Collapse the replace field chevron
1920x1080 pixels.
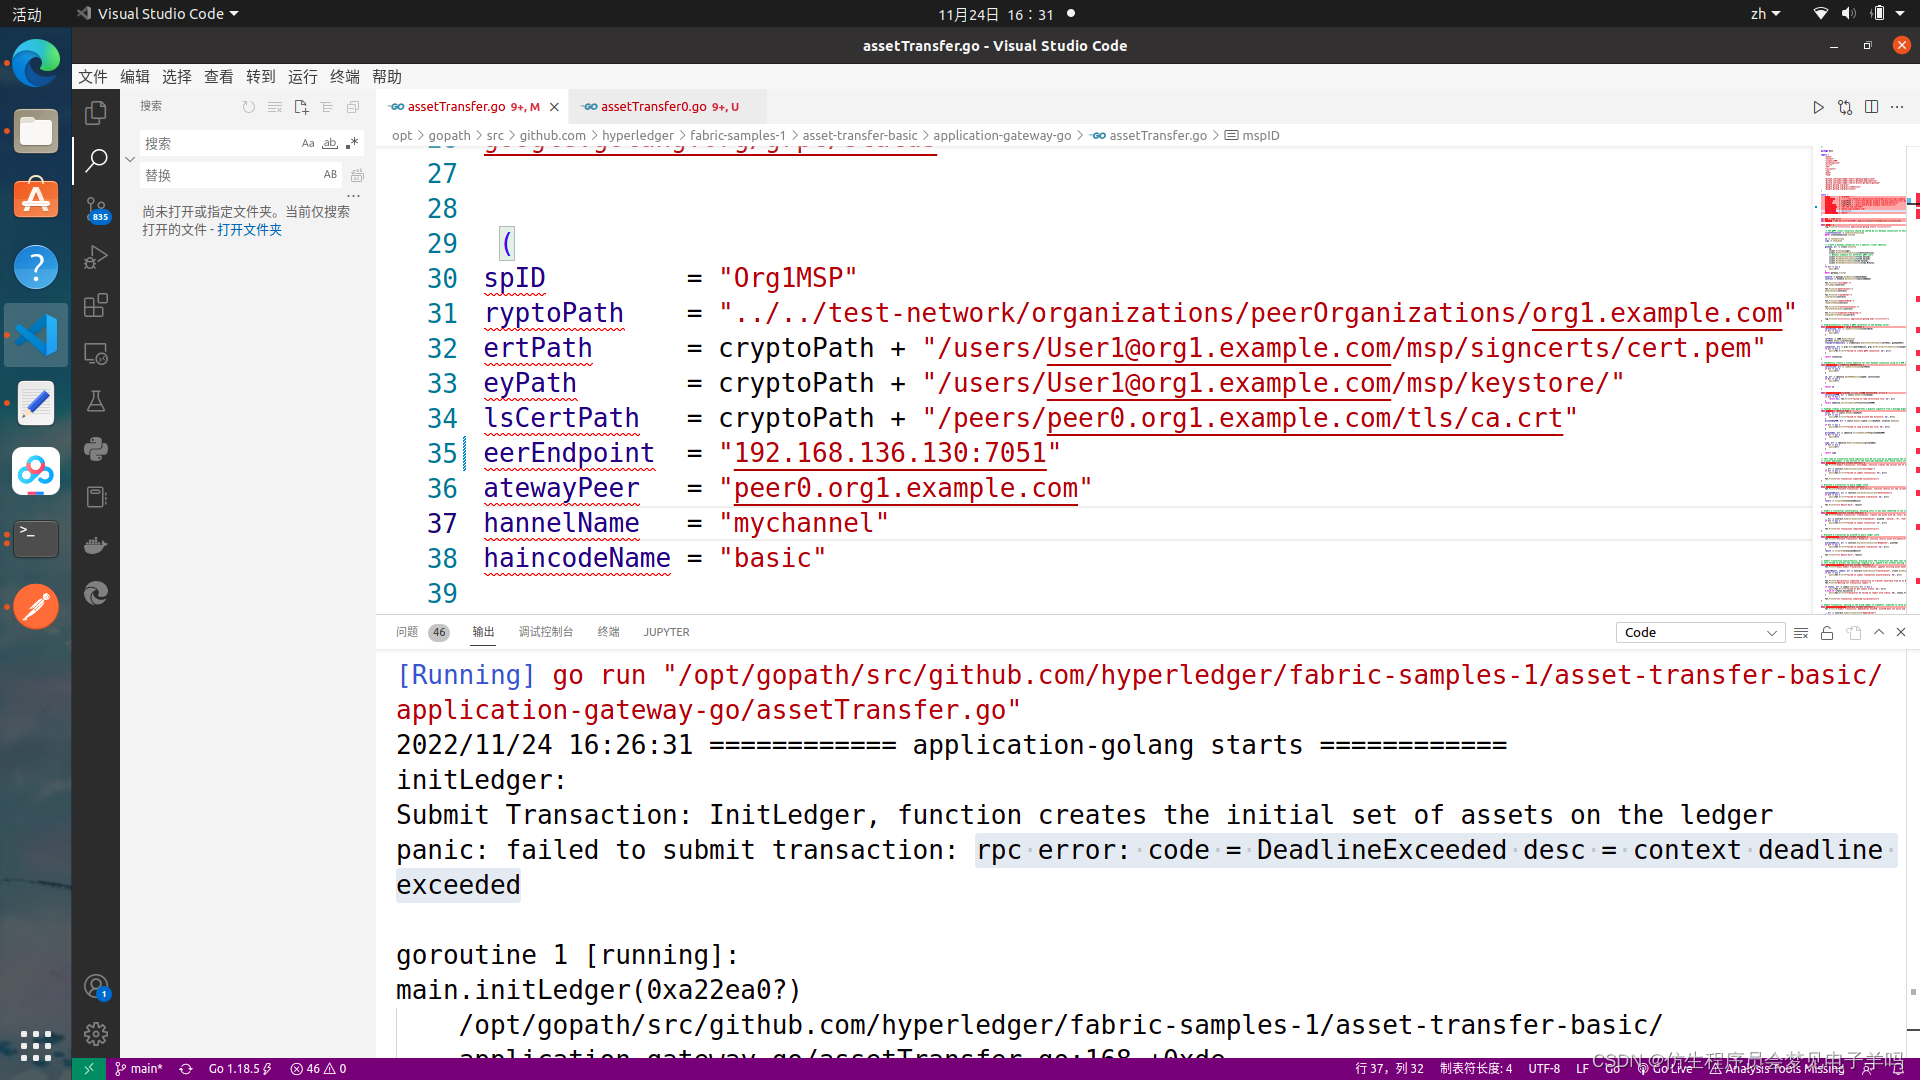tap(130, 159)
